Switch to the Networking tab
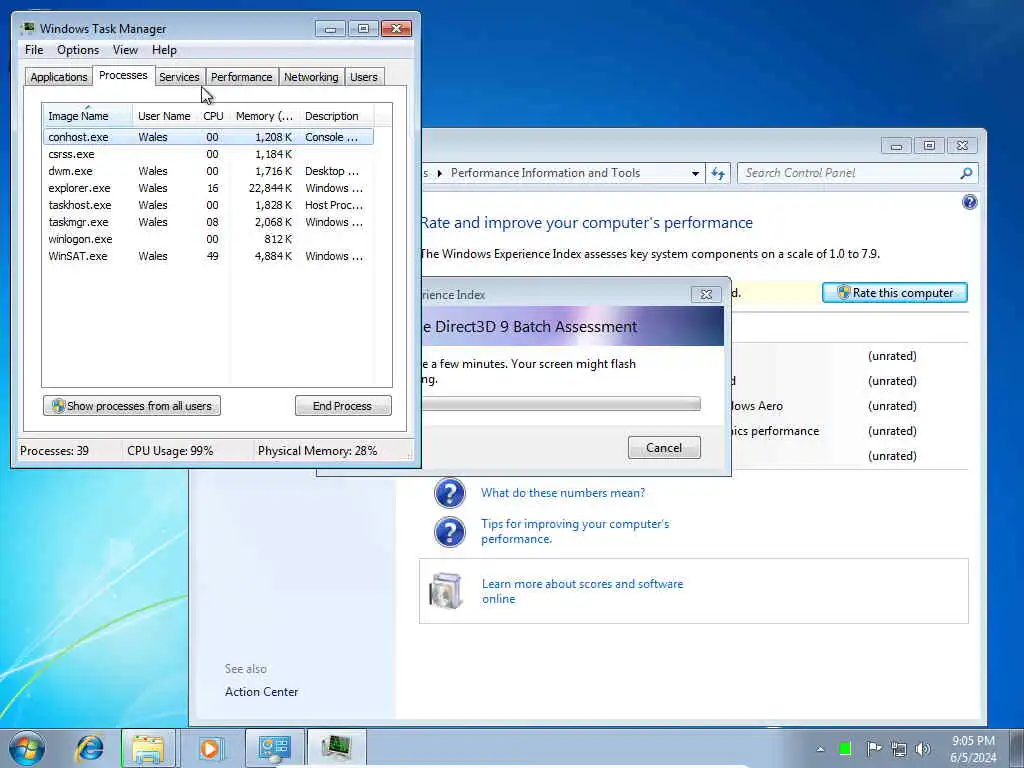This screenshot has height=768, width=1024. tap(311, 77)
